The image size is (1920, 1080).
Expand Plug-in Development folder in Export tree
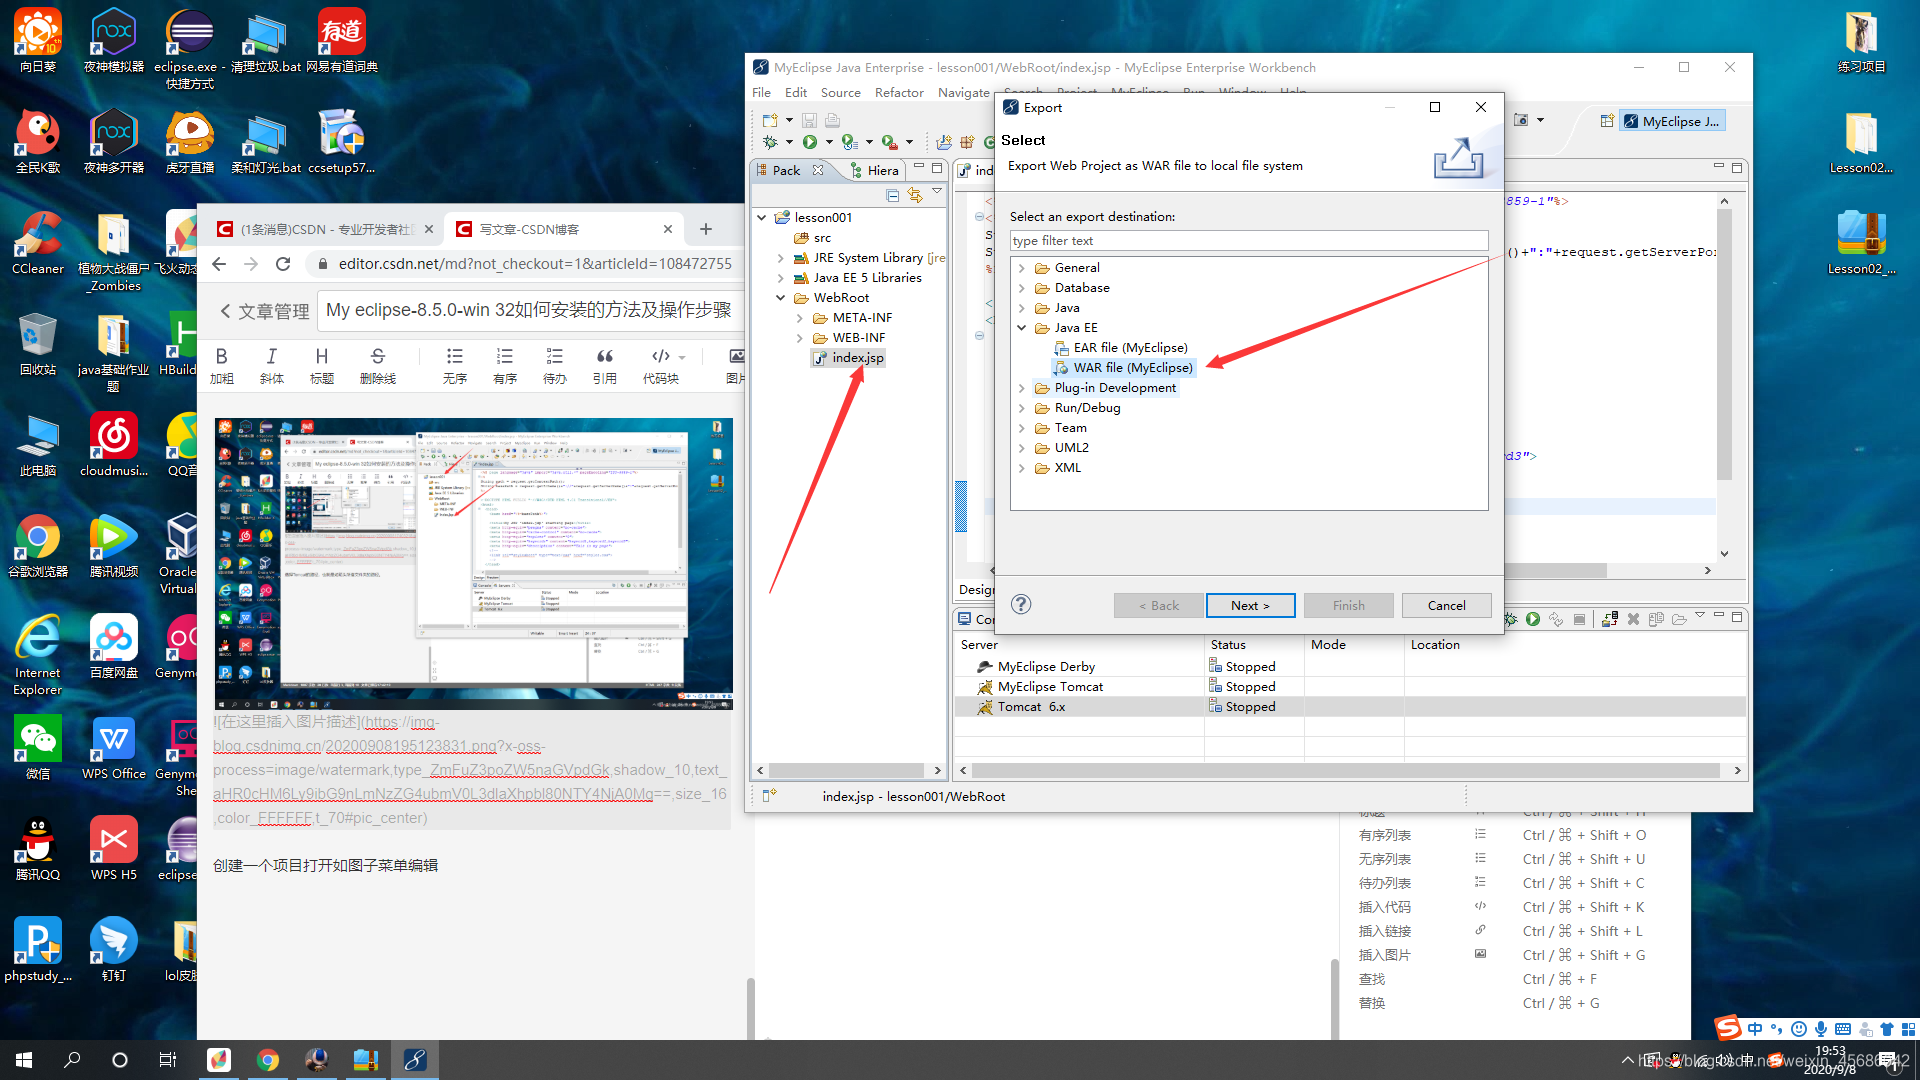(x=1021, y=388)
